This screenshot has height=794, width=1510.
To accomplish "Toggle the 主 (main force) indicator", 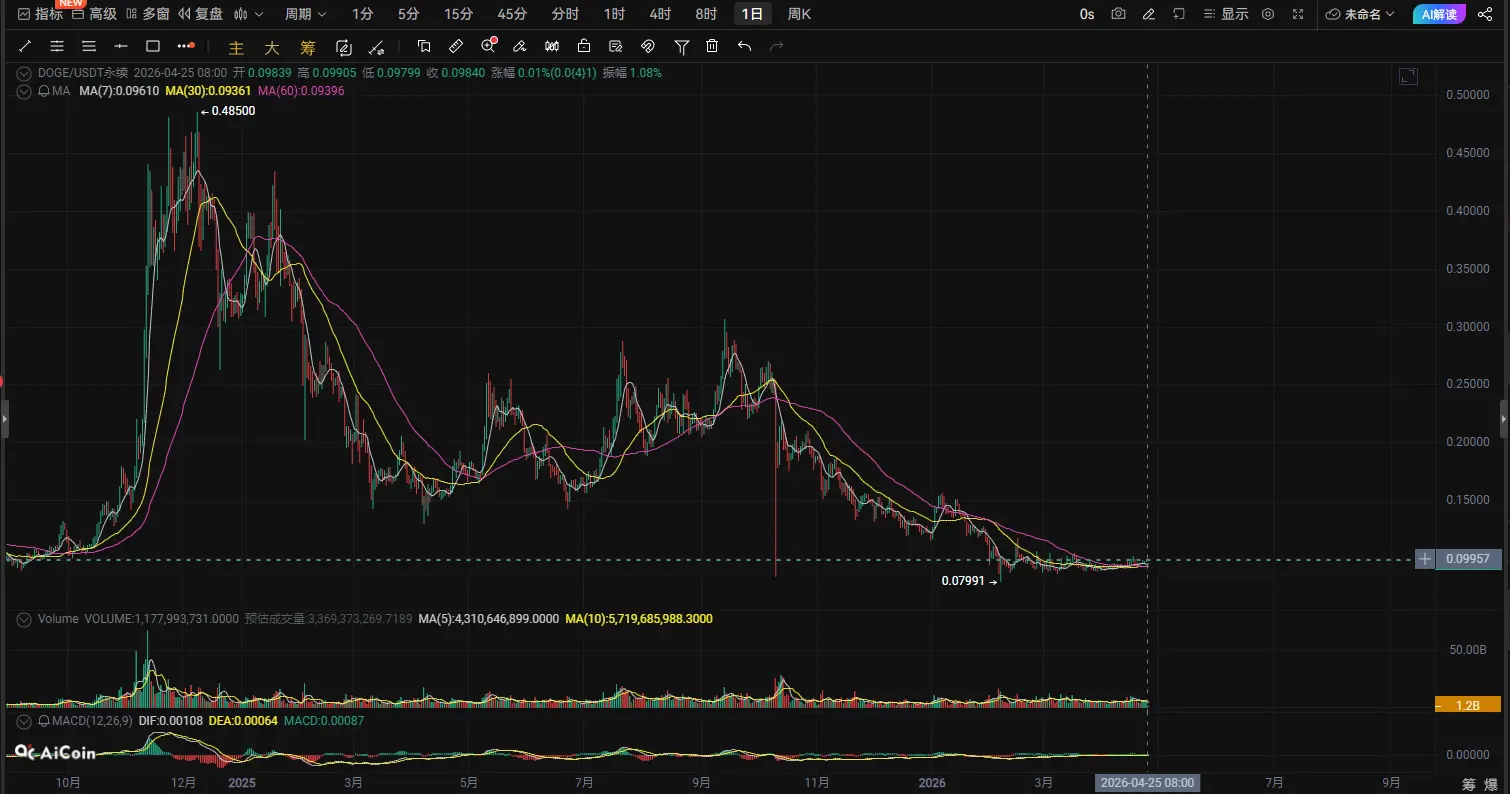I will 236,47.
